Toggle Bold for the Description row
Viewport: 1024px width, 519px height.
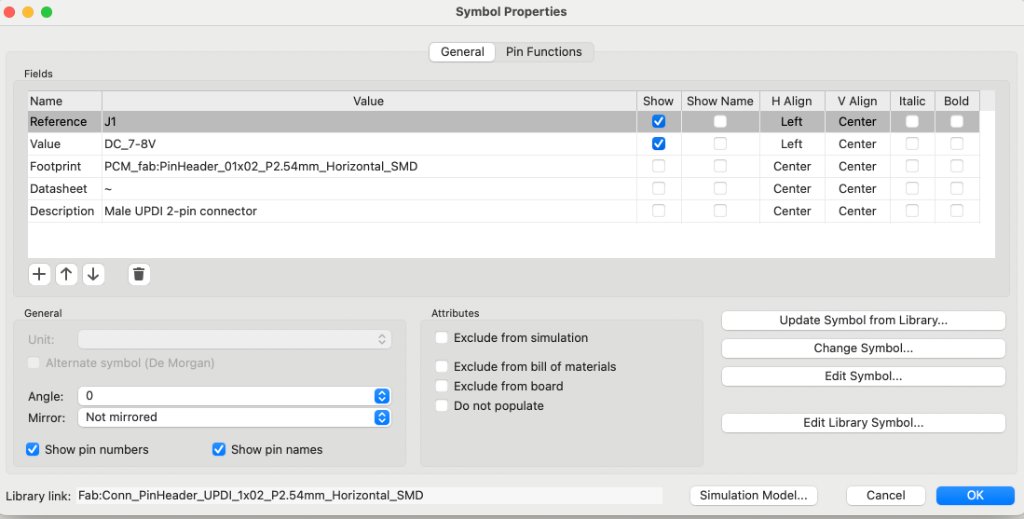[x=956, y=211]
